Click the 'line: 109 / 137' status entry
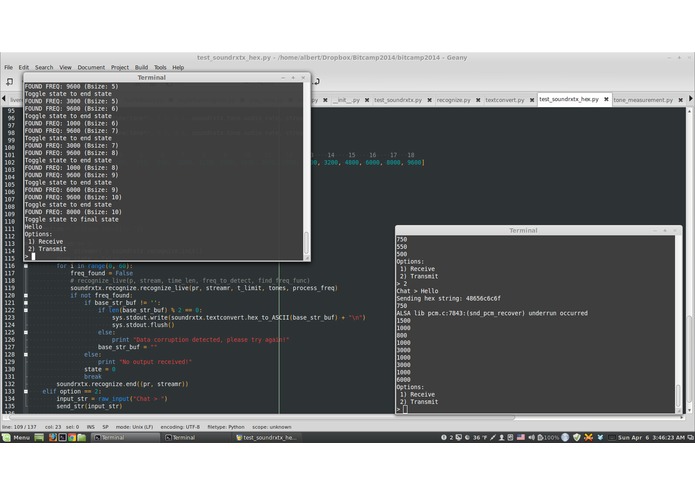695x494 pixels. [19, 427]
